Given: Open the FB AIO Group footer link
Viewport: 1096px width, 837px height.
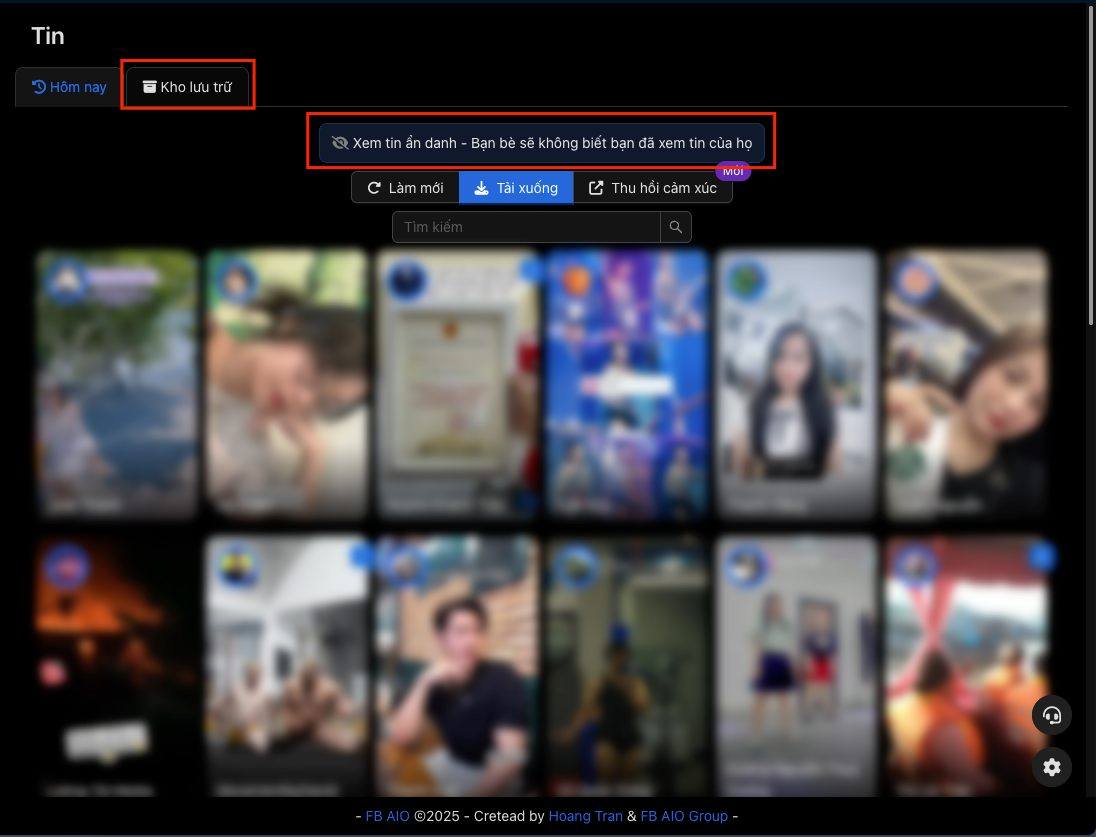Looking at the screenshot, I should point(684,816).
